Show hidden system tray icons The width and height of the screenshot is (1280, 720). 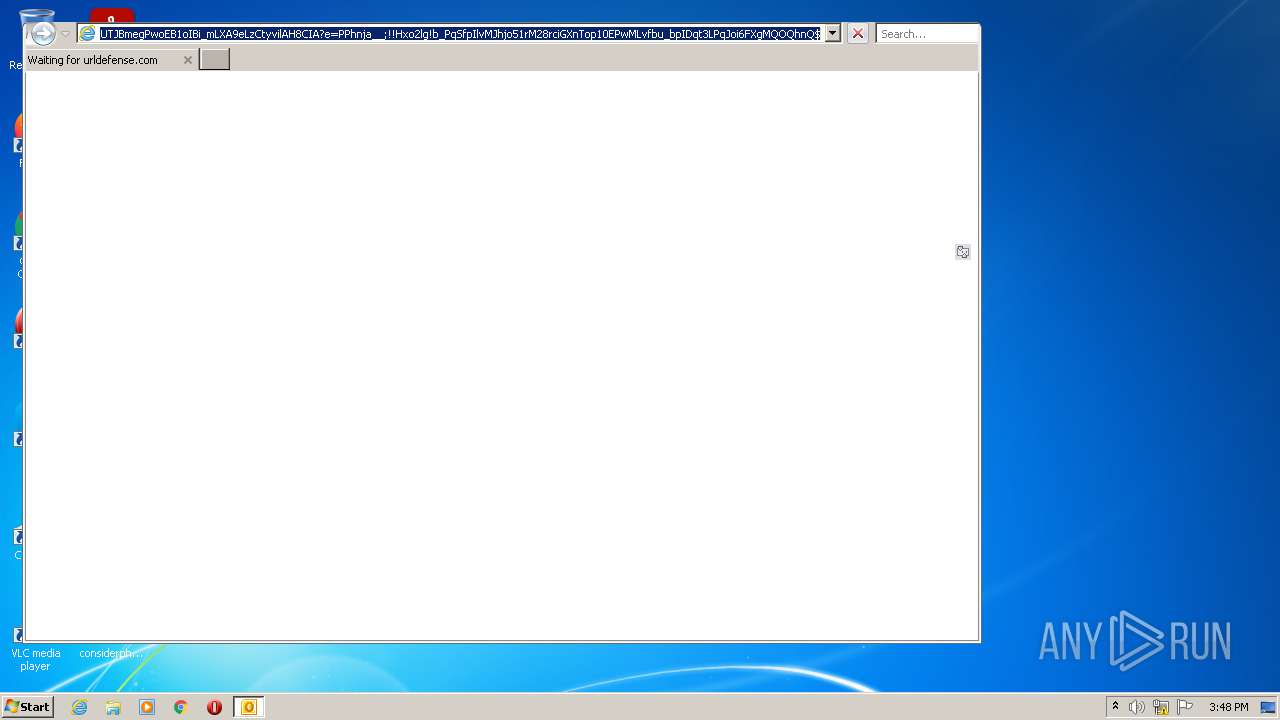(1115, 707)
